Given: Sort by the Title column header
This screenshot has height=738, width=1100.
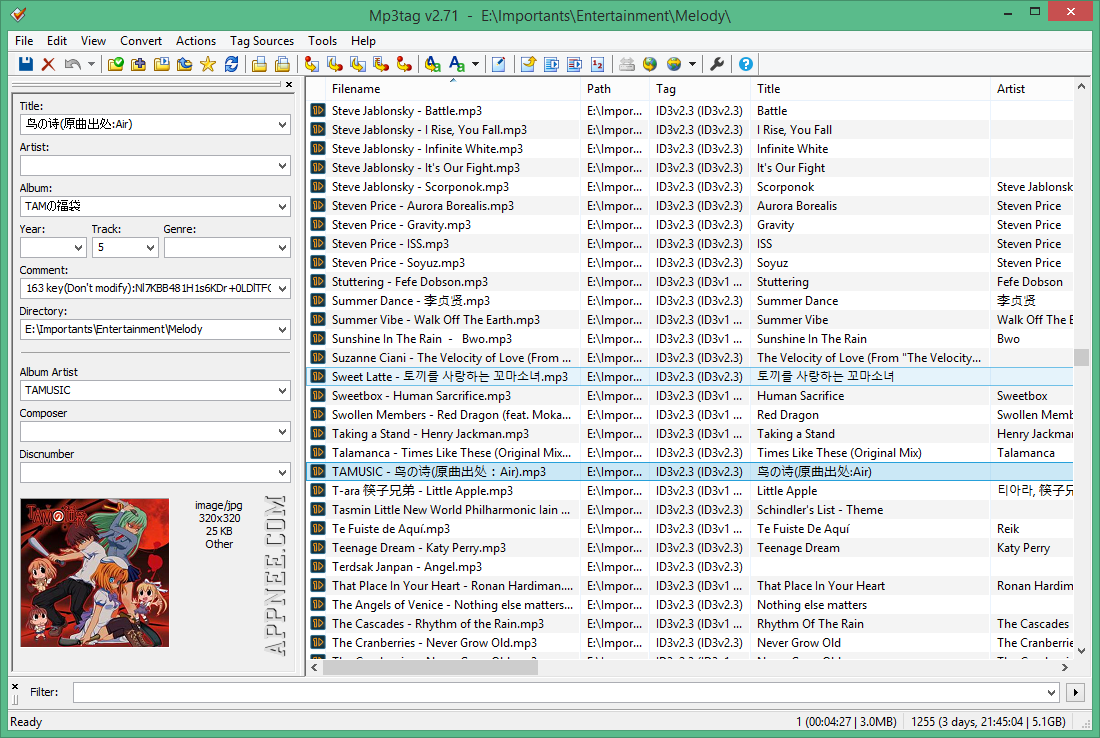Looking at the screenshot, I should click(x=871, y=89).
